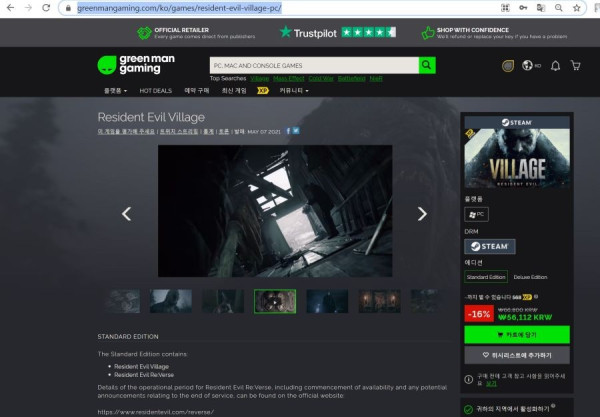
Task: Select the dark blue figure thumbnail
Action: click(327, 301)
